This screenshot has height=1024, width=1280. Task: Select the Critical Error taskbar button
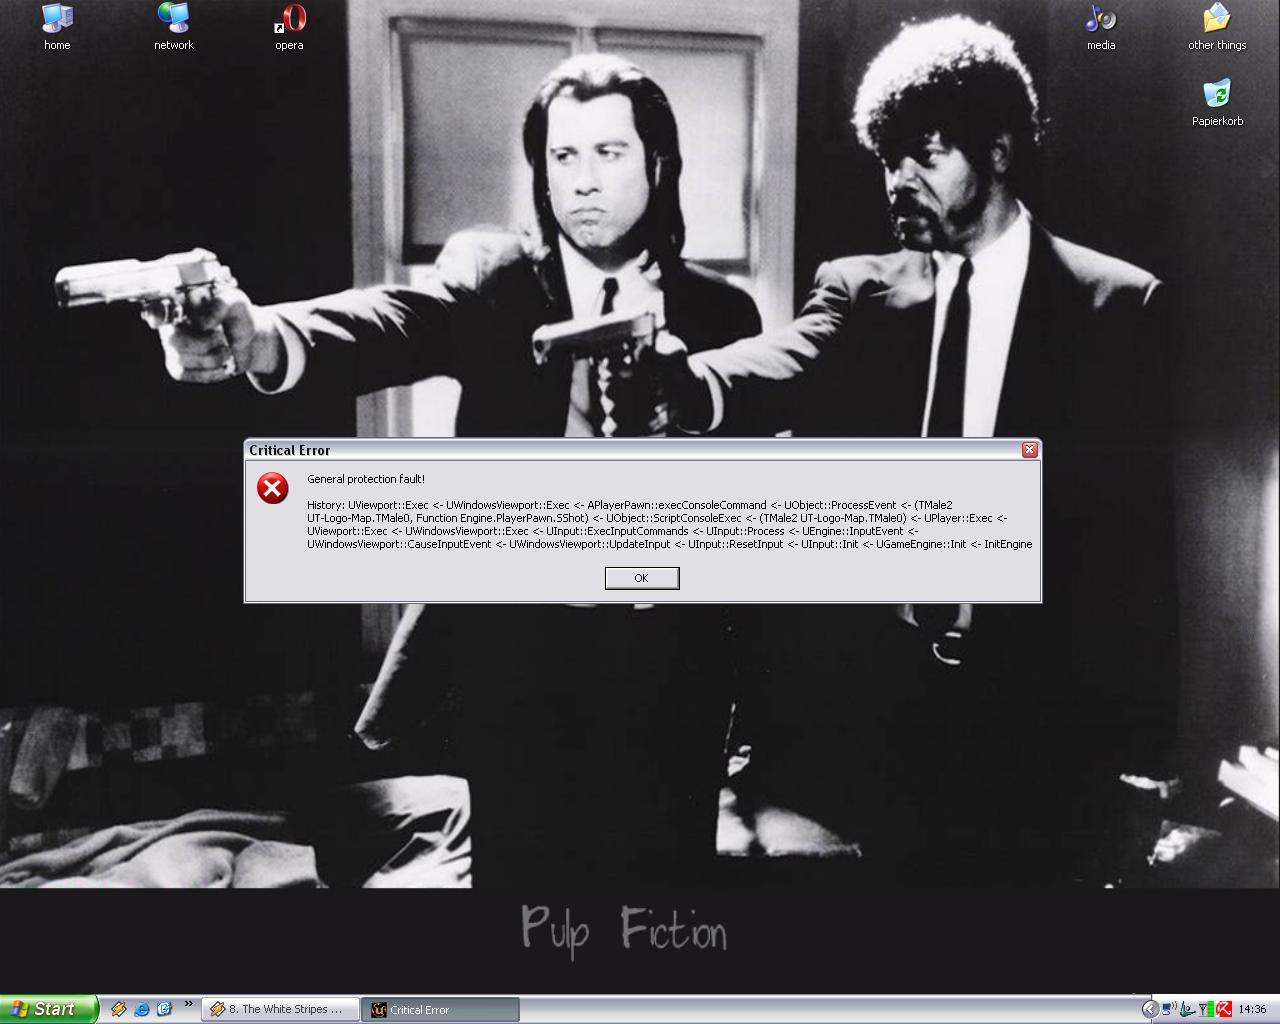(x=441, y=1010)
